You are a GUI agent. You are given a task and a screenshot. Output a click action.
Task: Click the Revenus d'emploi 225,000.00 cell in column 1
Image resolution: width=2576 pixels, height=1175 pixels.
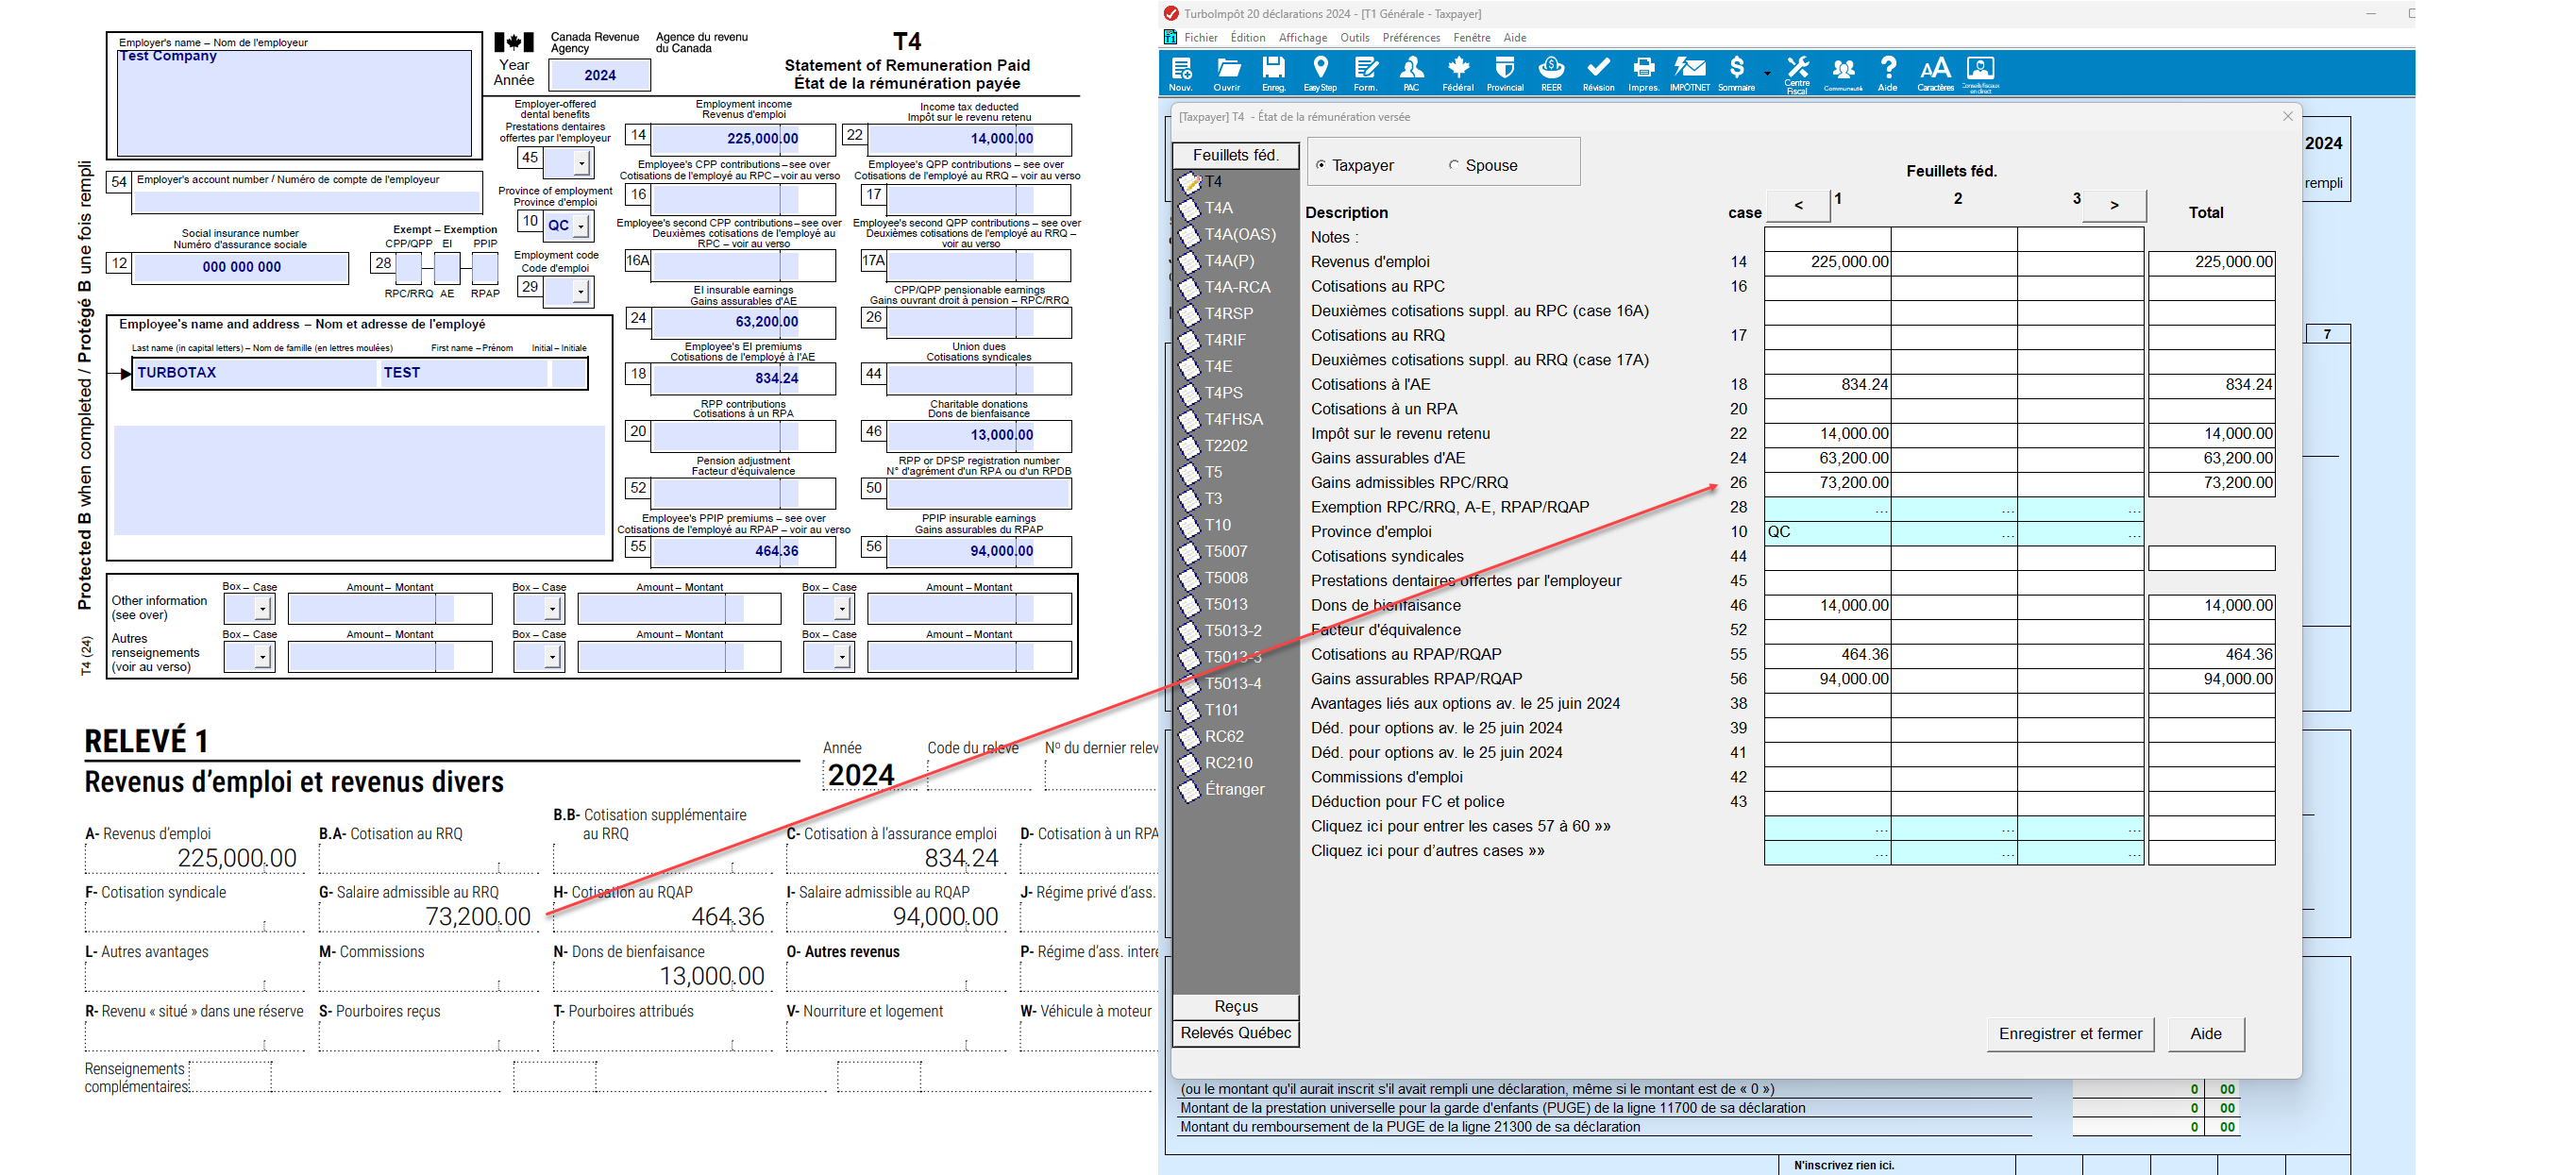pyautogui.click(x=1827, y=262)
